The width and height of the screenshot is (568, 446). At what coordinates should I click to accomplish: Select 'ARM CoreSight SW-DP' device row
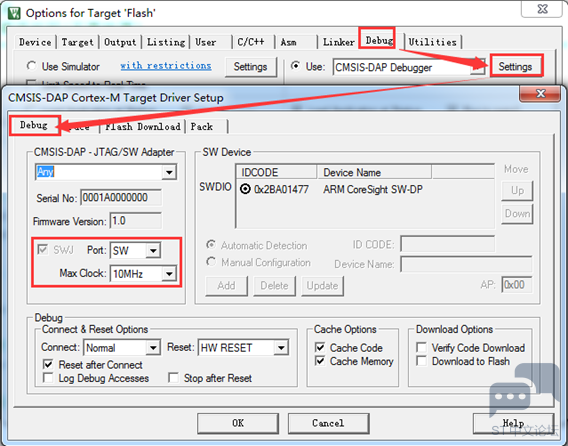click(373, 189)
